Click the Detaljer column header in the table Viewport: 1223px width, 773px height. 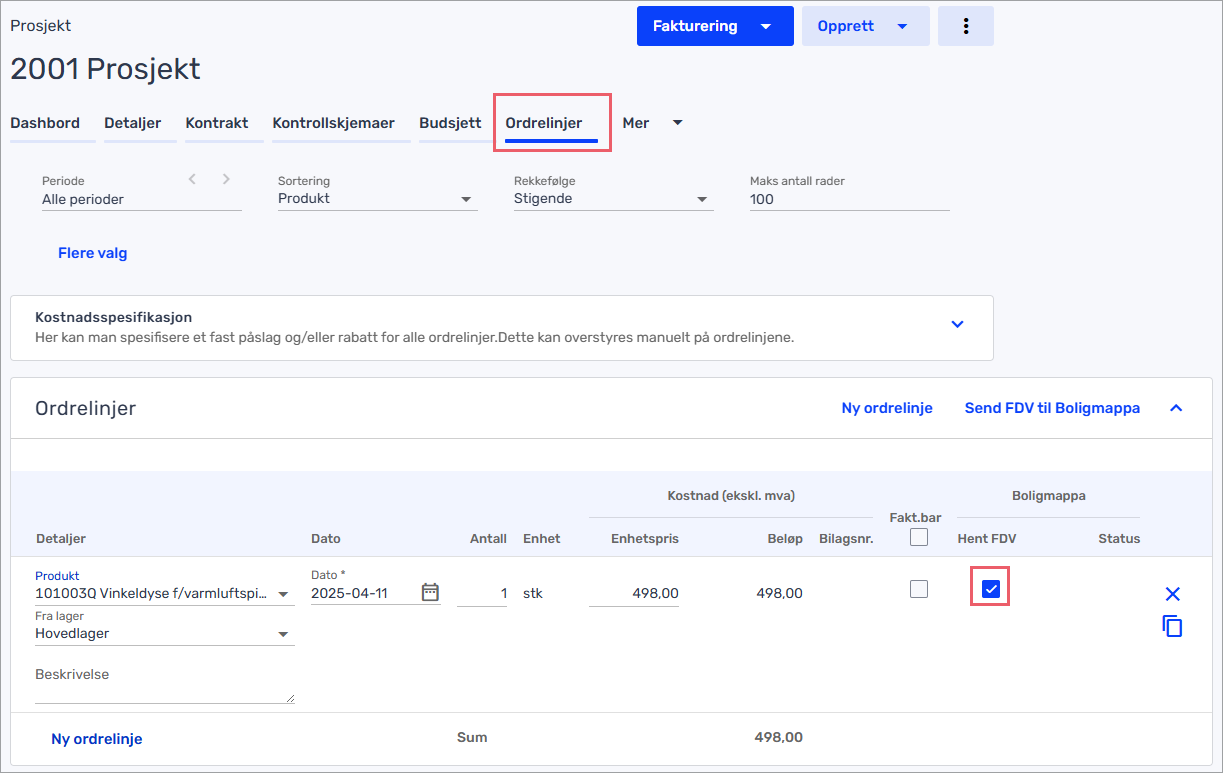(61, 538)
